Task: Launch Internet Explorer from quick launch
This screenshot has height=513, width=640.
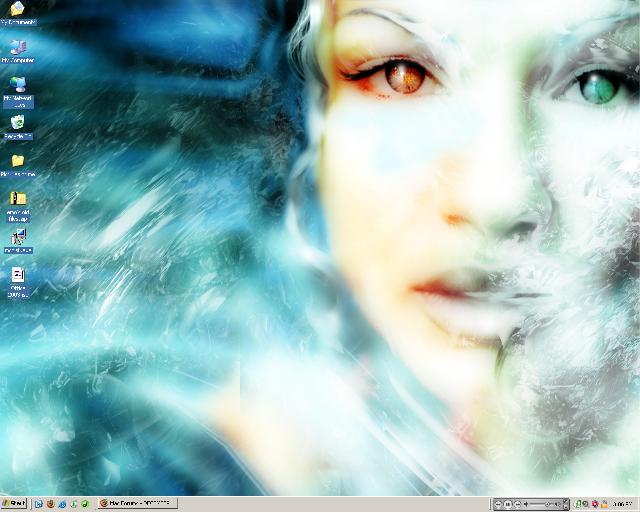Action: 62,504
